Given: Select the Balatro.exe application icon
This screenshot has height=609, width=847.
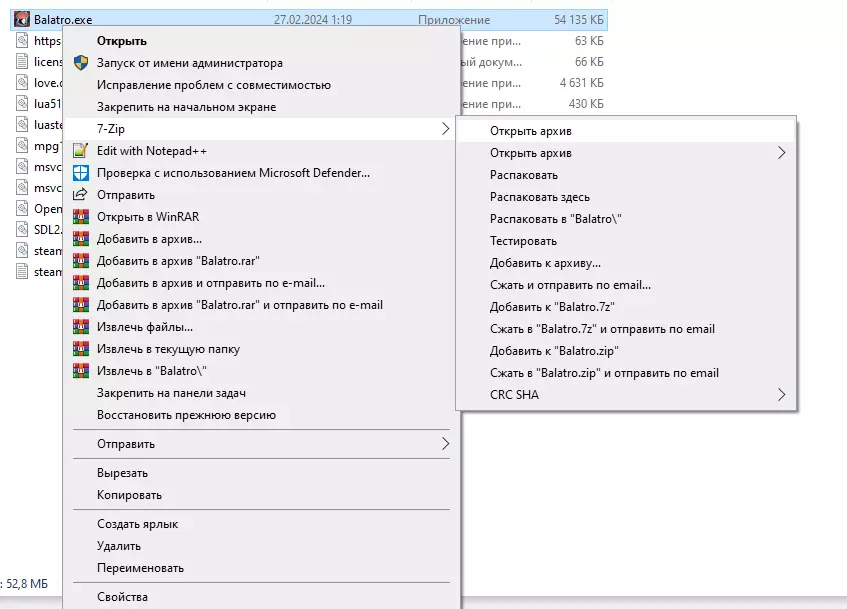Looking at the screenshot, I should [x=22, y=19].
